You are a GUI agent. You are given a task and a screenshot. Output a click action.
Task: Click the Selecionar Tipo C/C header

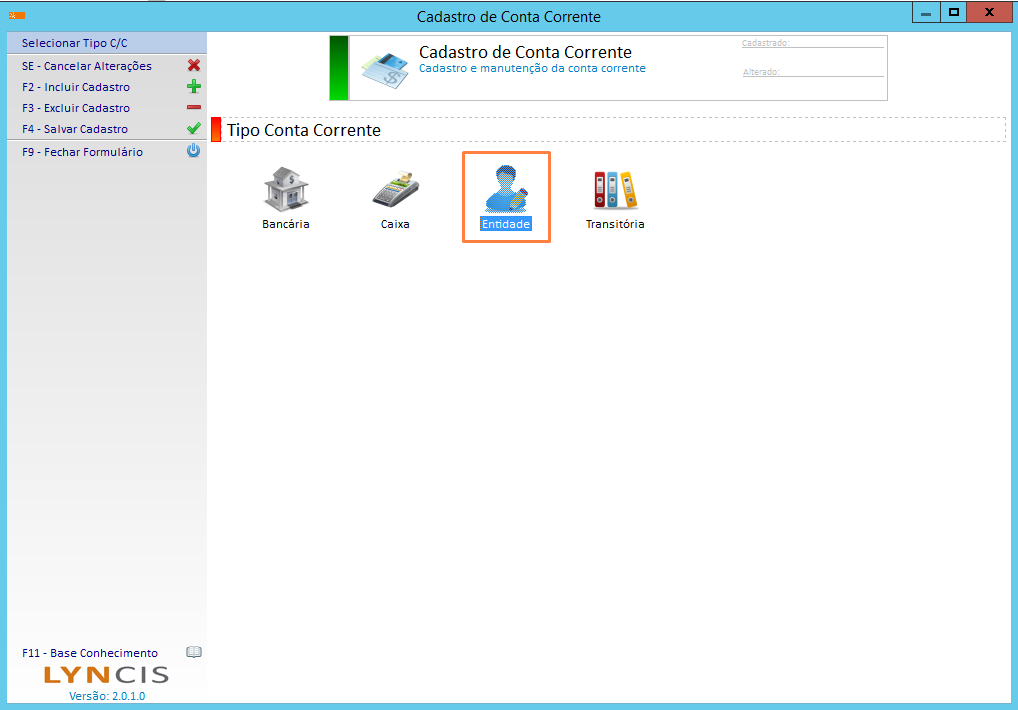(75, 44)
